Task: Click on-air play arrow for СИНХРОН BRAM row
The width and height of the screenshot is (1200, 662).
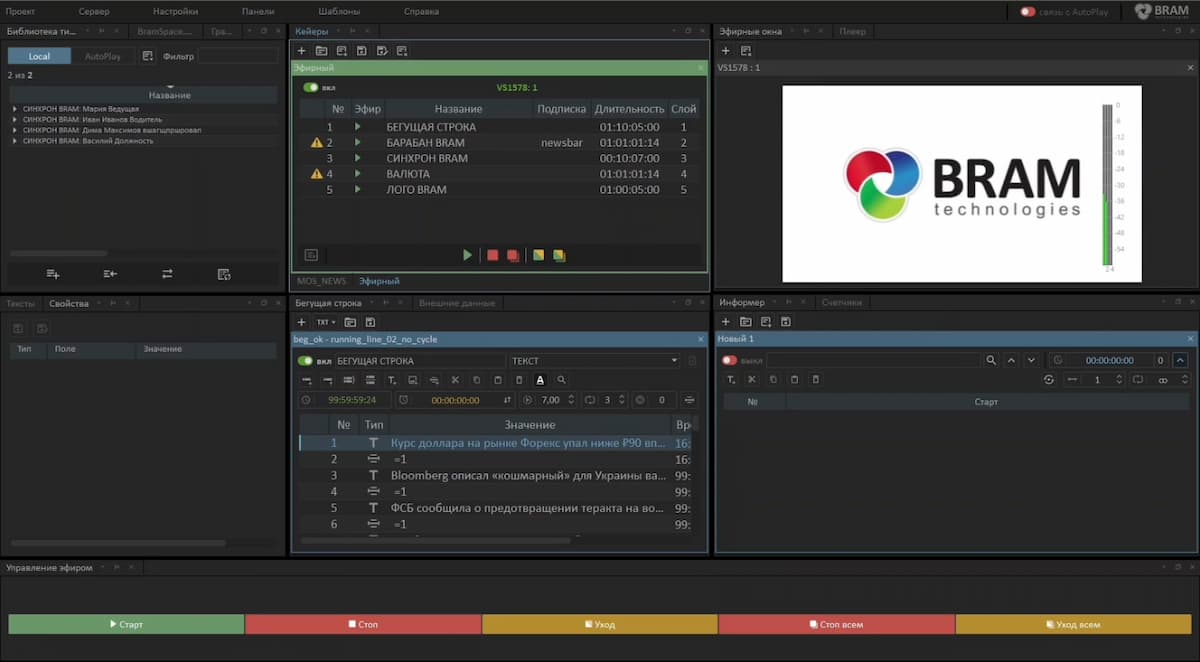Action: [358, 158]
